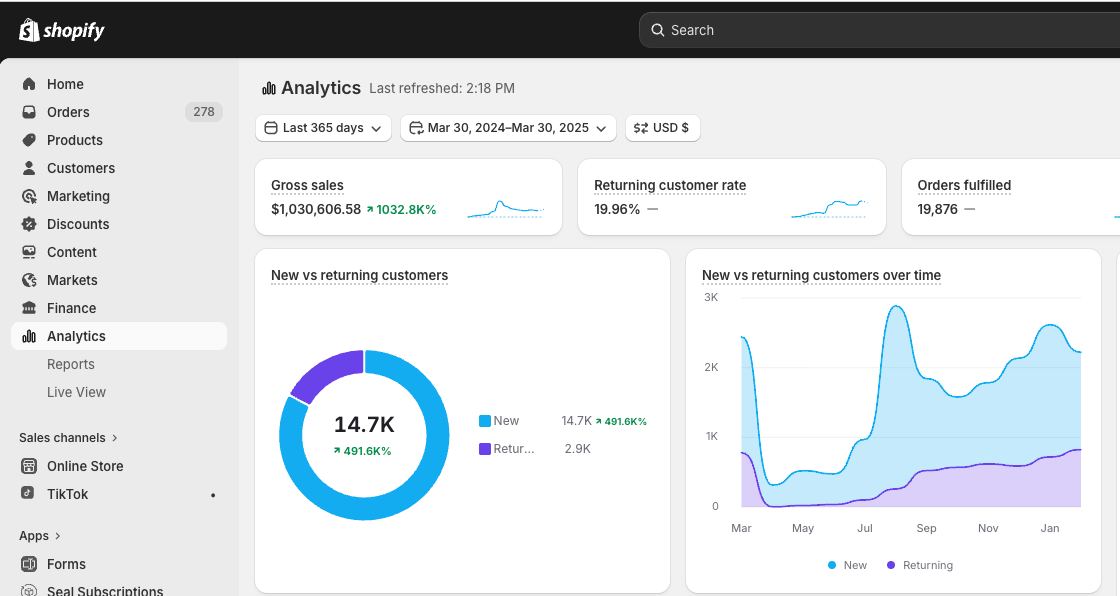Click the Forms app icon

tap(29, 564)
